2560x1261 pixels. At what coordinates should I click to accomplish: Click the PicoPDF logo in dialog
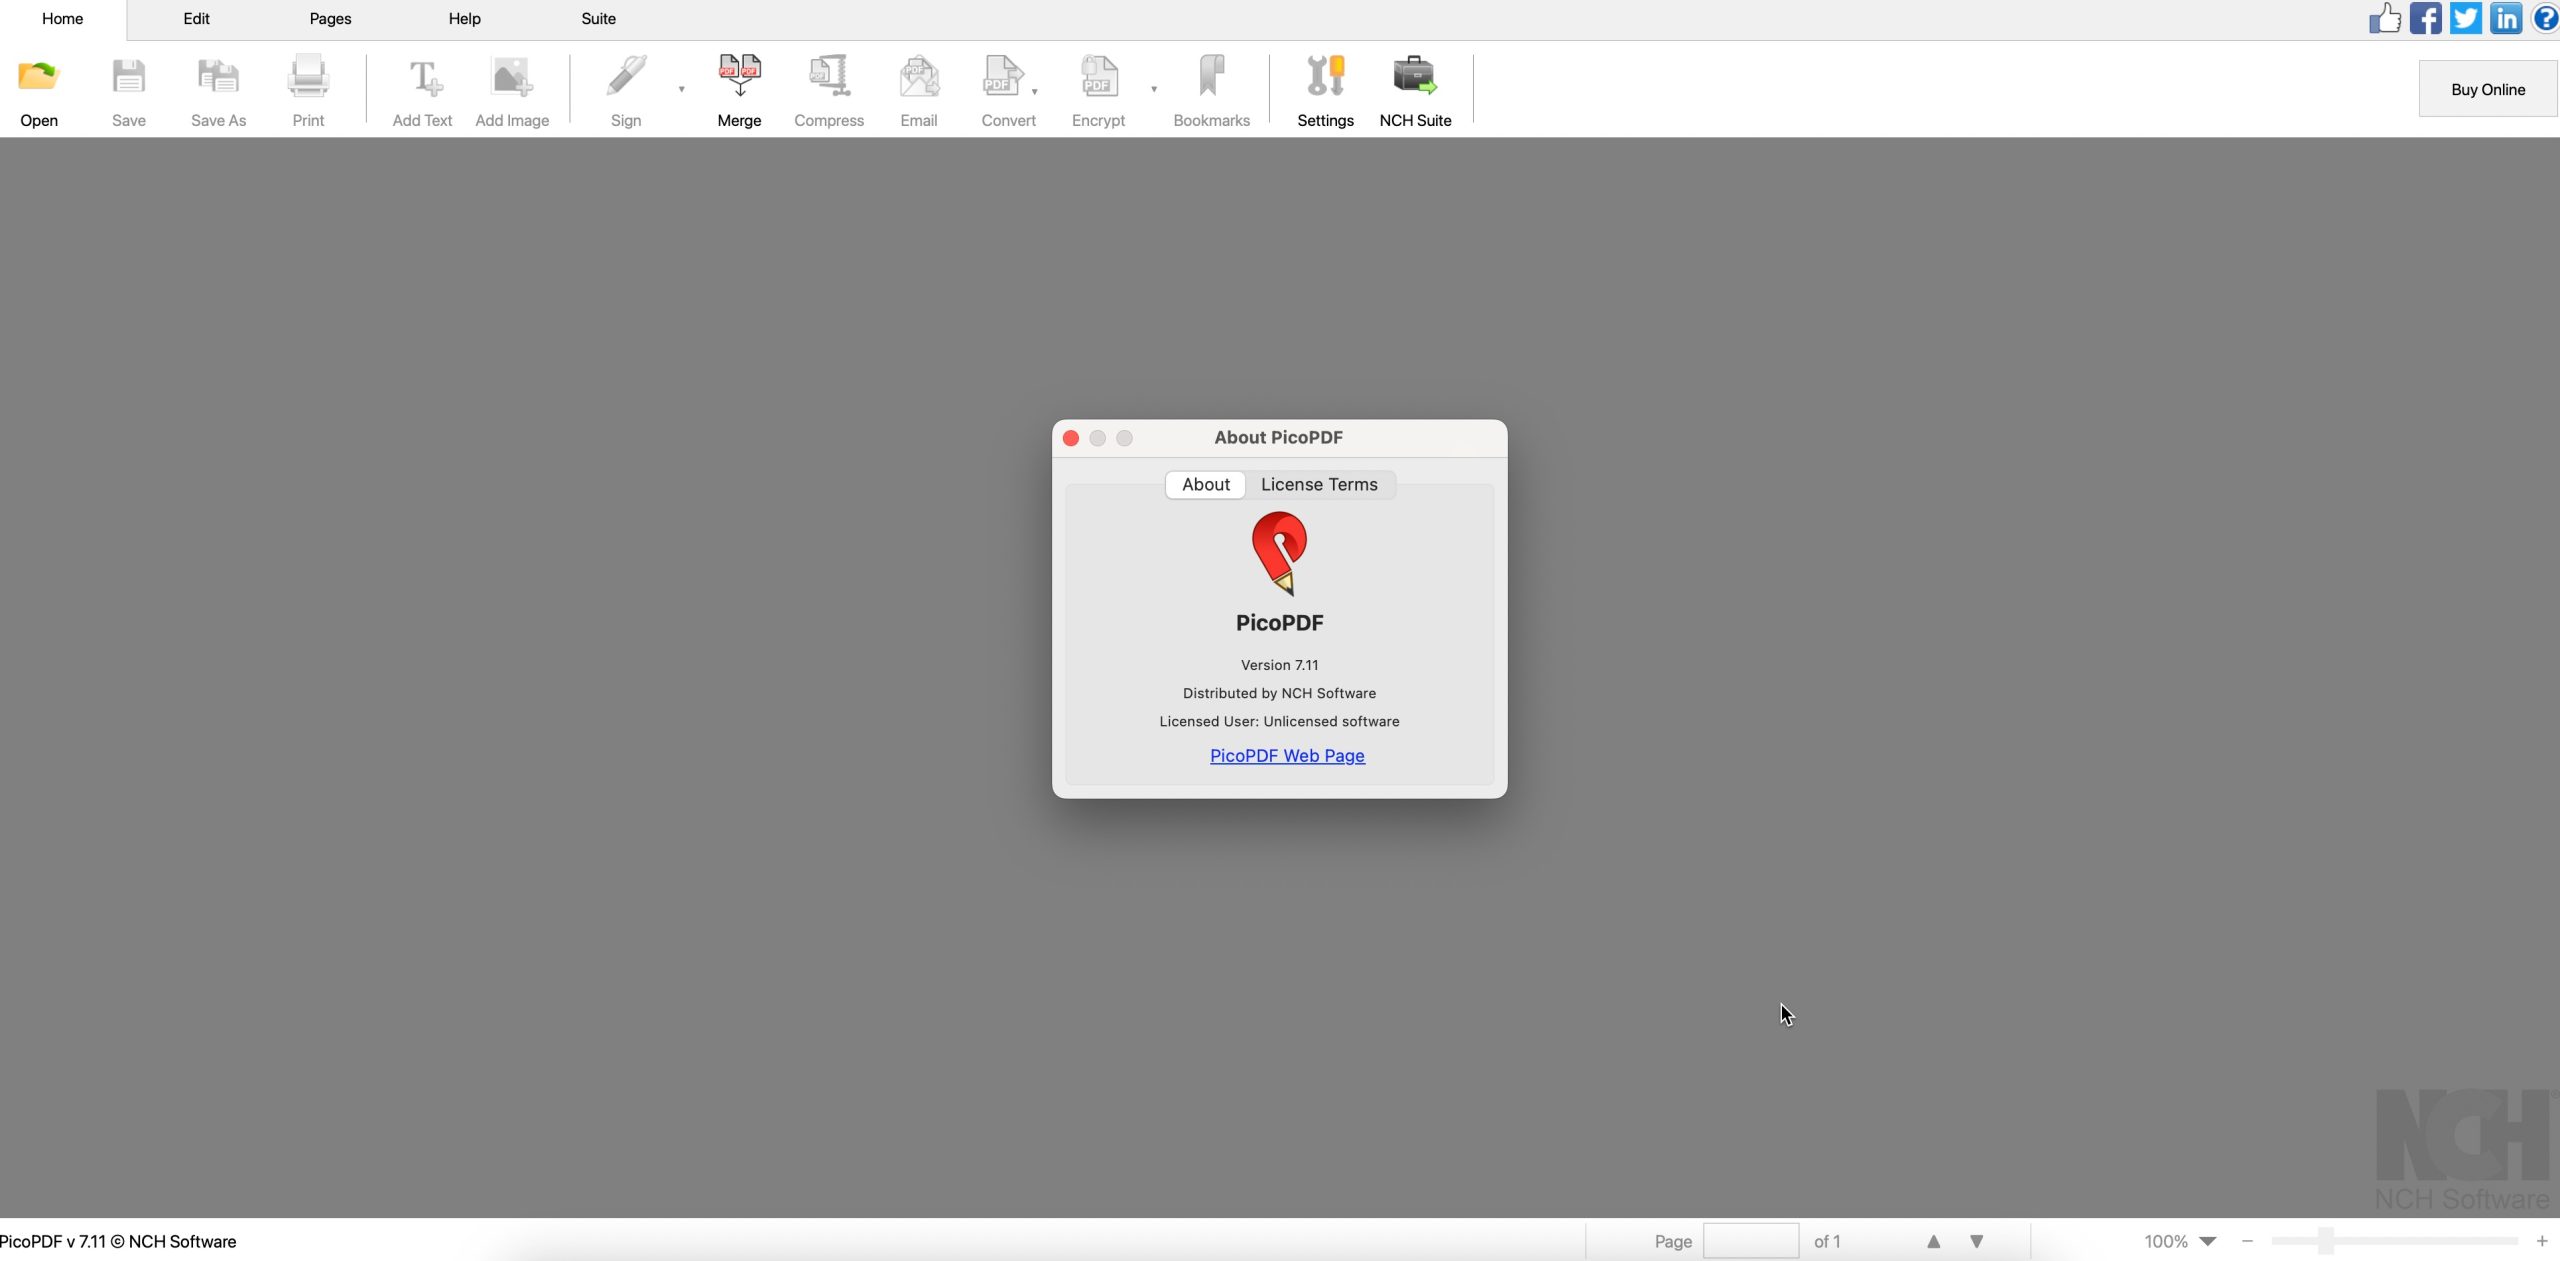tap(1279, 553)
